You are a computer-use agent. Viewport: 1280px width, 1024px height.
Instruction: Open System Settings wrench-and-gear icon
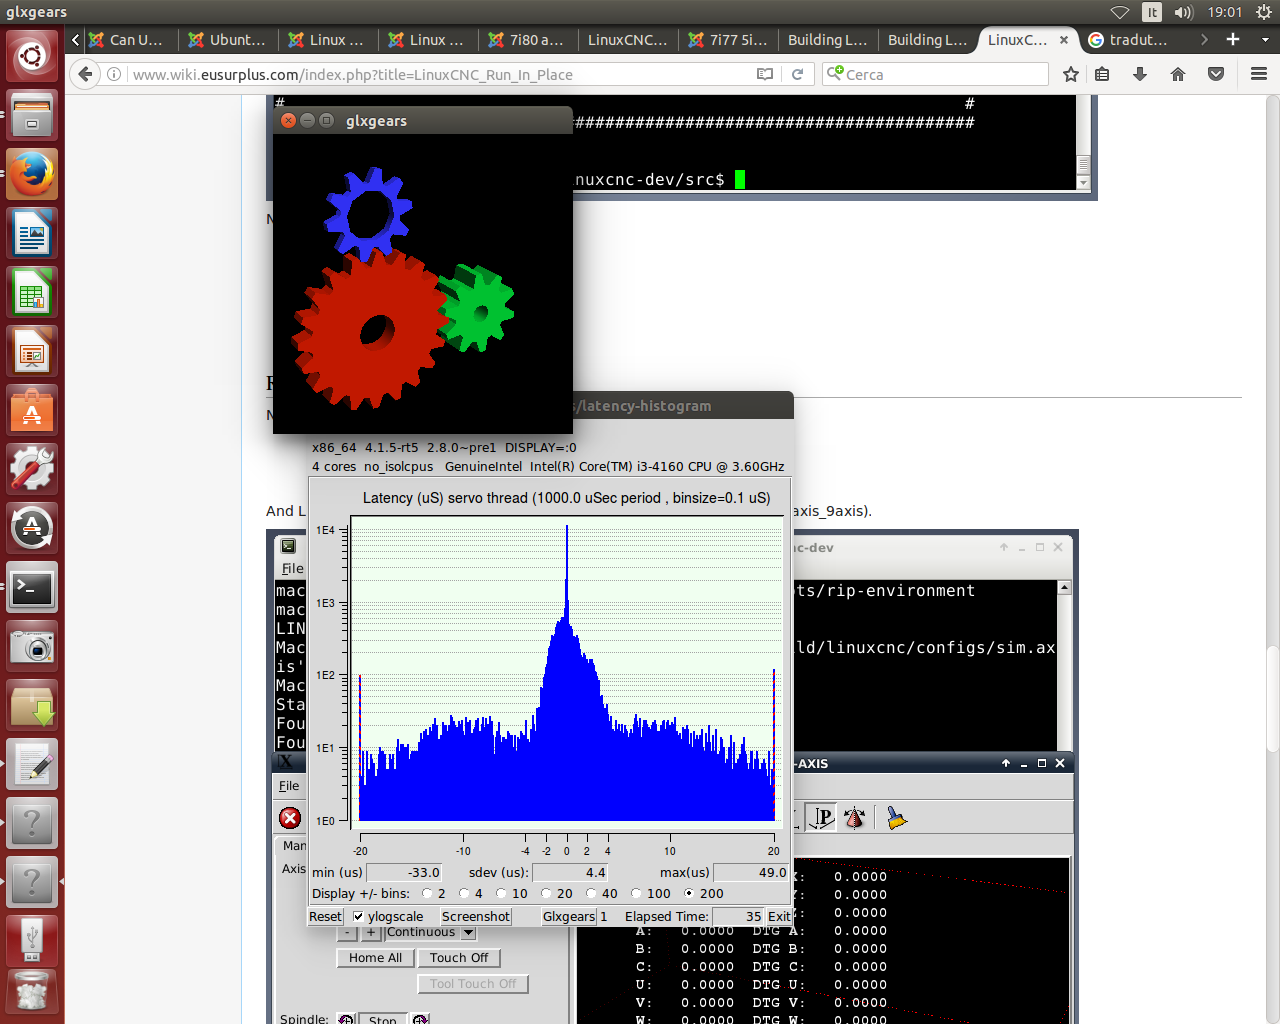pyautogui.click(x=32, y=469)
